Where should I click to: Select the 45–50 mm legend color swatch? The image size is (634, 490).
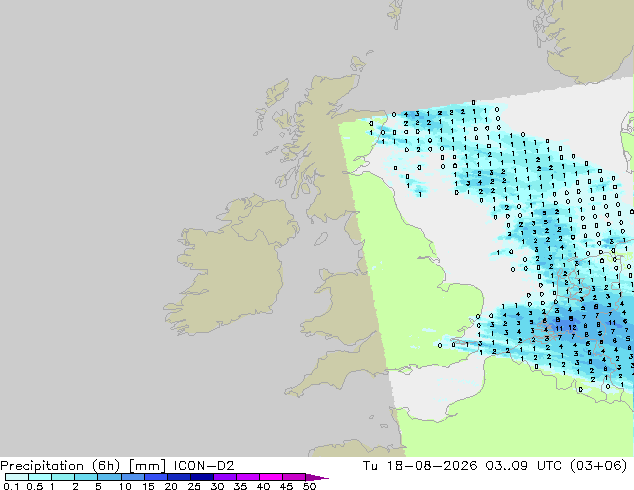pos(294,477)
